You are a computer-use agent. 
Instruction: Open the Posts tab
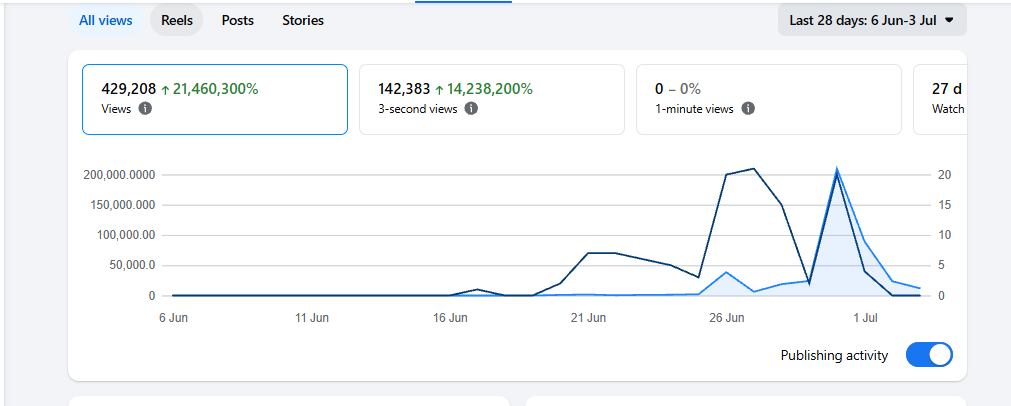[238, 20]
